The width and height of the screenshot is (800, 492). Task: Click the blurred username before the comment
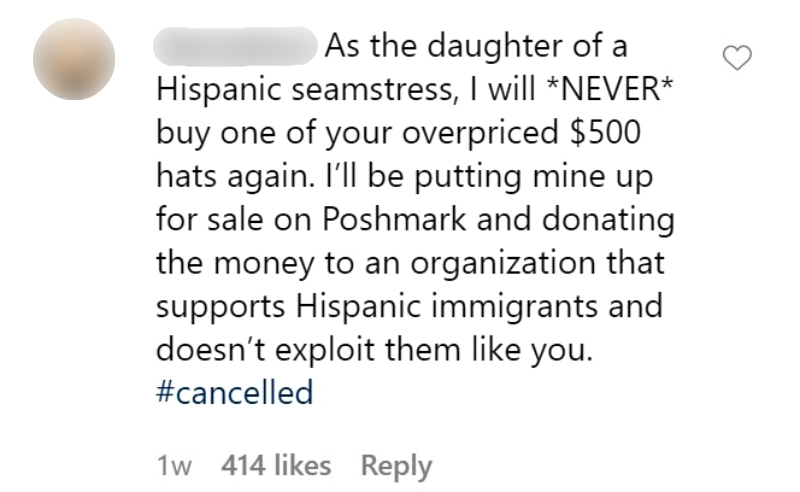235,46
